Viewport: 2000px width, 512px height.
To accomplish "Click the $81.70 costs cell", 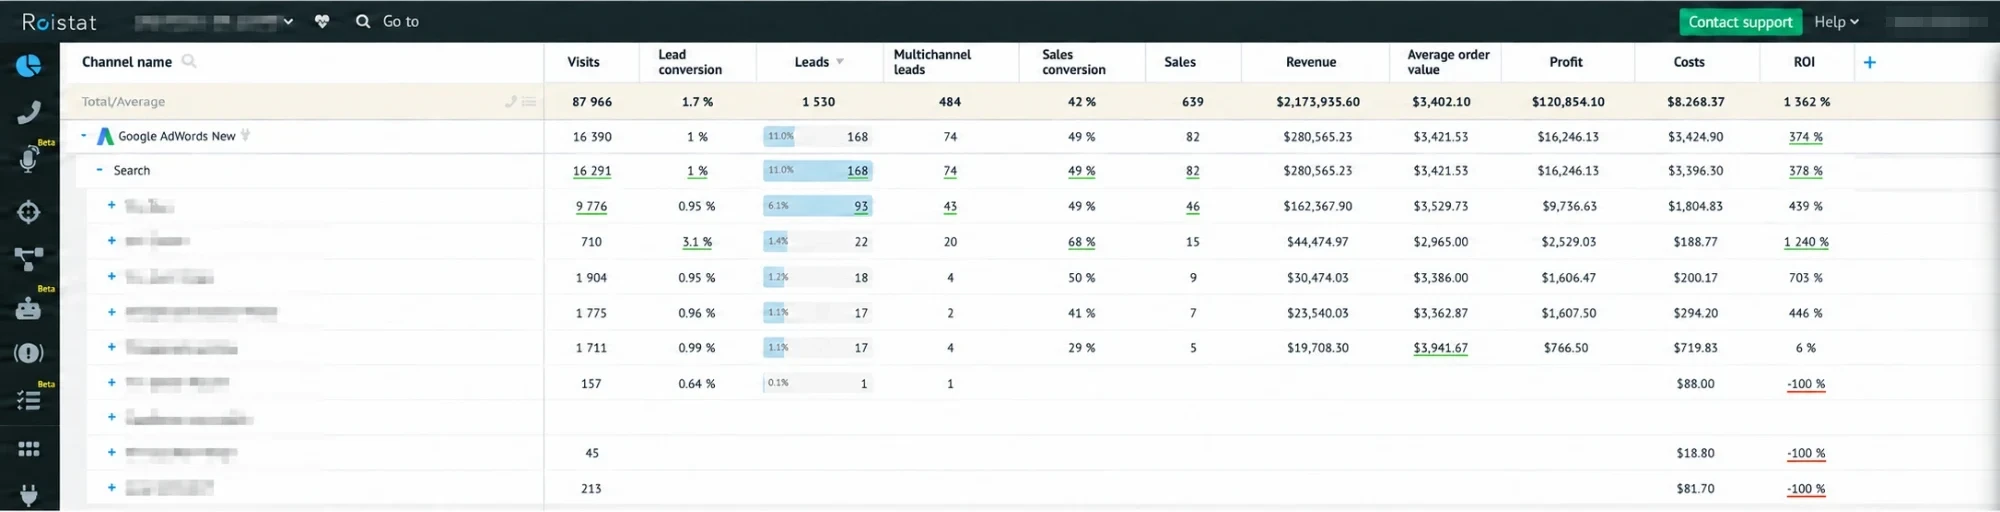I will pyautogui.click(x=1695, y=488).
